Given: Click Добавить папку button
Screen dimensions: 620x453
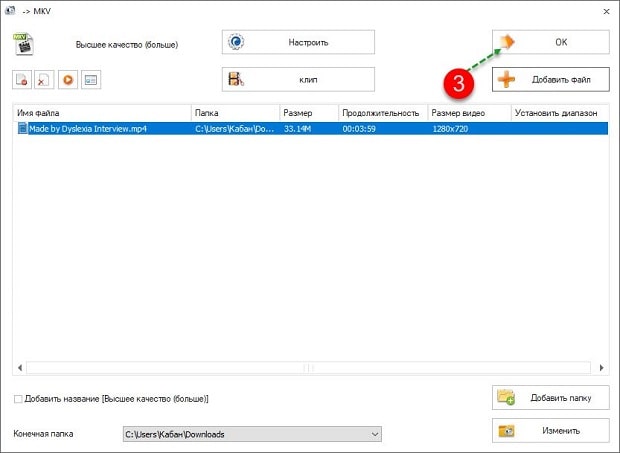Looking at the screenshot, I should pyautogui.click(x=550, y=398).
